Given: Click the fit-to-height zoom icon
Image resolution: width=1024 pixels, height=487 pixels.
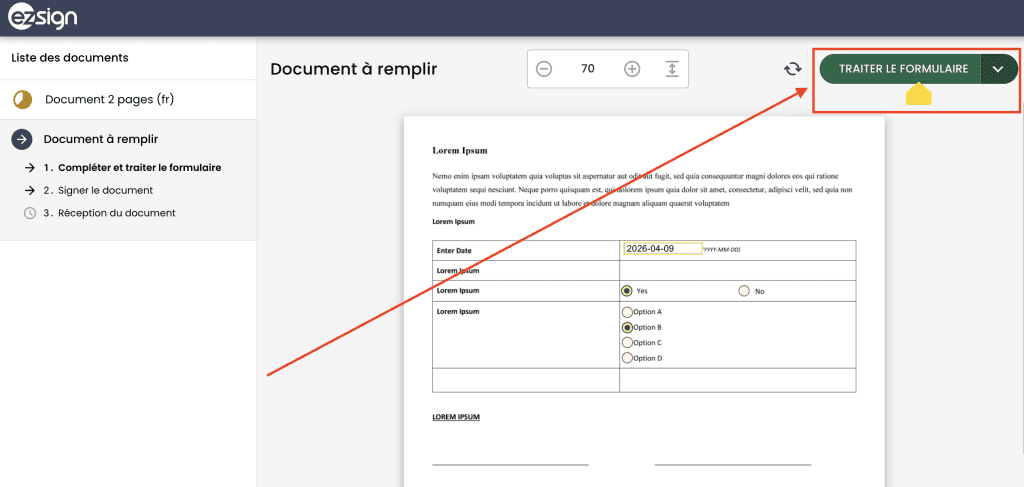Looking at the screenshot, I should coord(672,69).
